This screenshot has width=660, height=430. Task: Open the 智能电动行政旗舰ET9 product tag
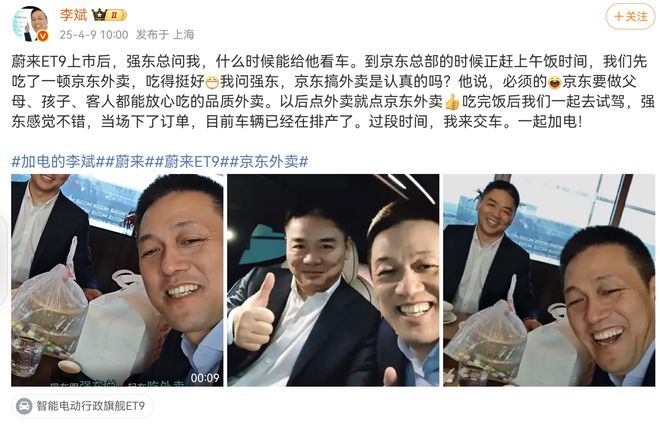pyautogui.click(x=83, y=406)
